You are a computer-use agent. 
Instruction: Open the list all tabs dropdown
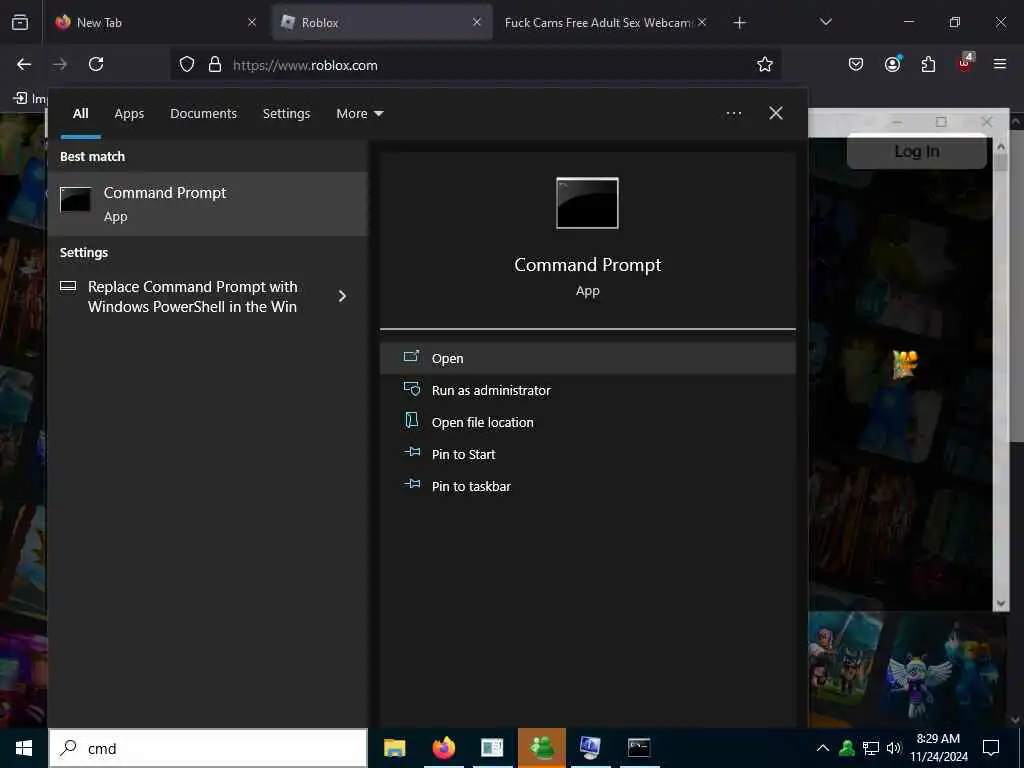click(825, 22)
